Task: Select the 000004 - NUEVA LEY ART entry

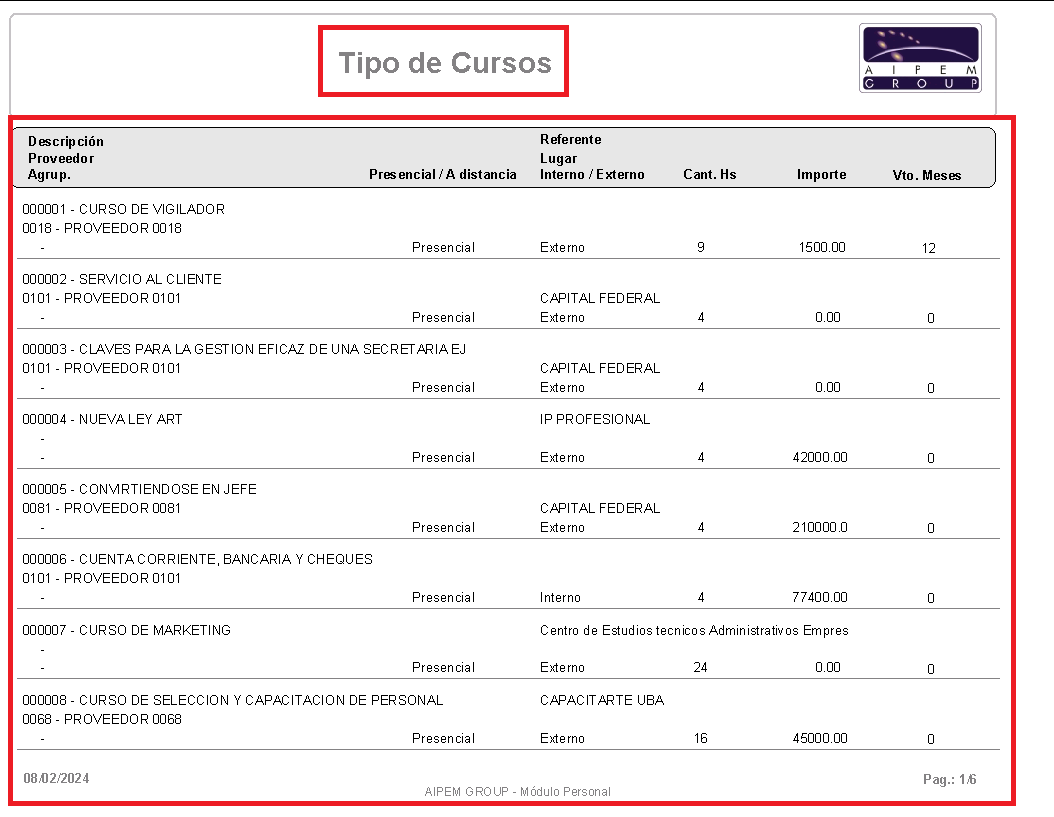Action: point(102,419)
